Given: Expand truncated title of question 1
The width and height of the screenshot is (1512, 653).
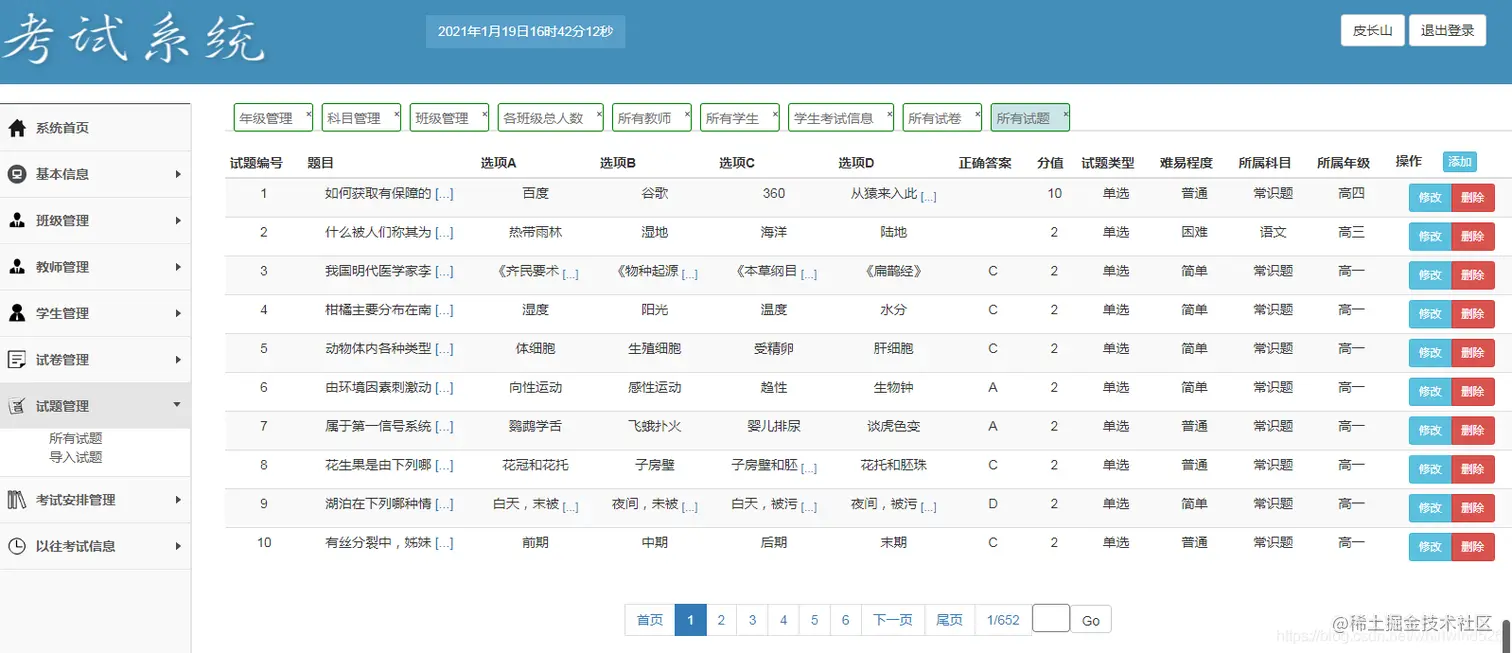Looking at the screenshot, I should coord(444,194).
